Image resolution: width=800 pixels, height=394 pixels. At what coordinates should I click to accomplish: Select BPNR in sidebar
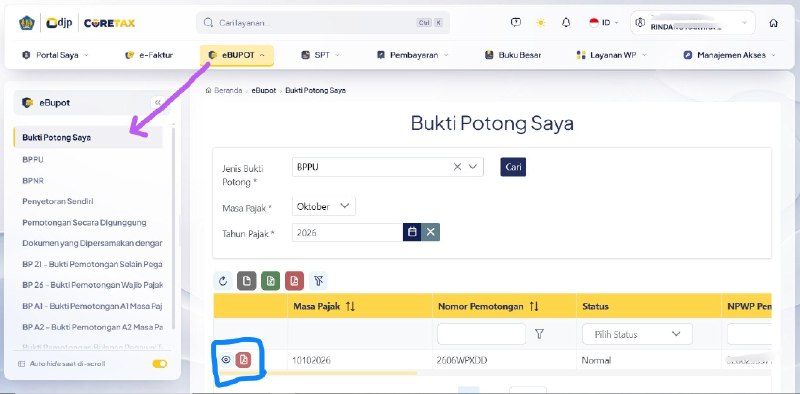click(33, 180)
